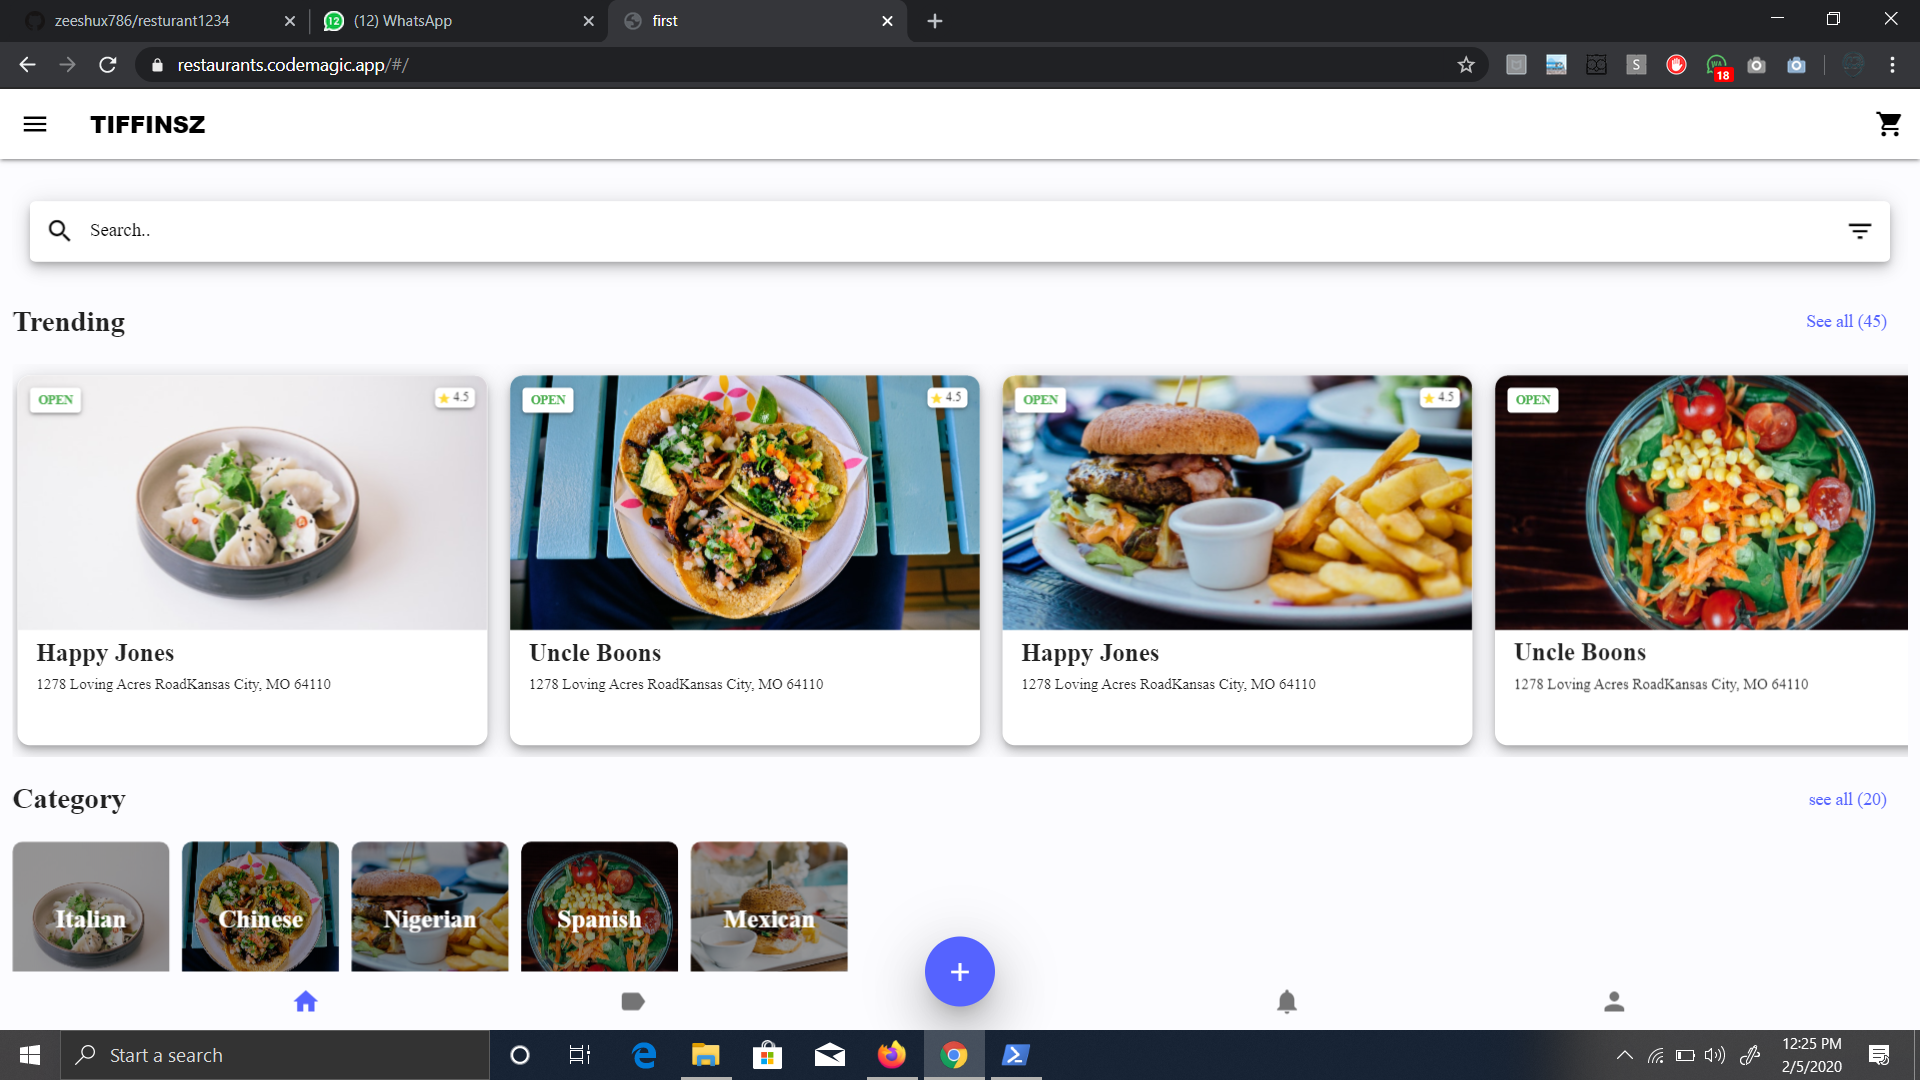Select the Italian category

pos(91,906)
